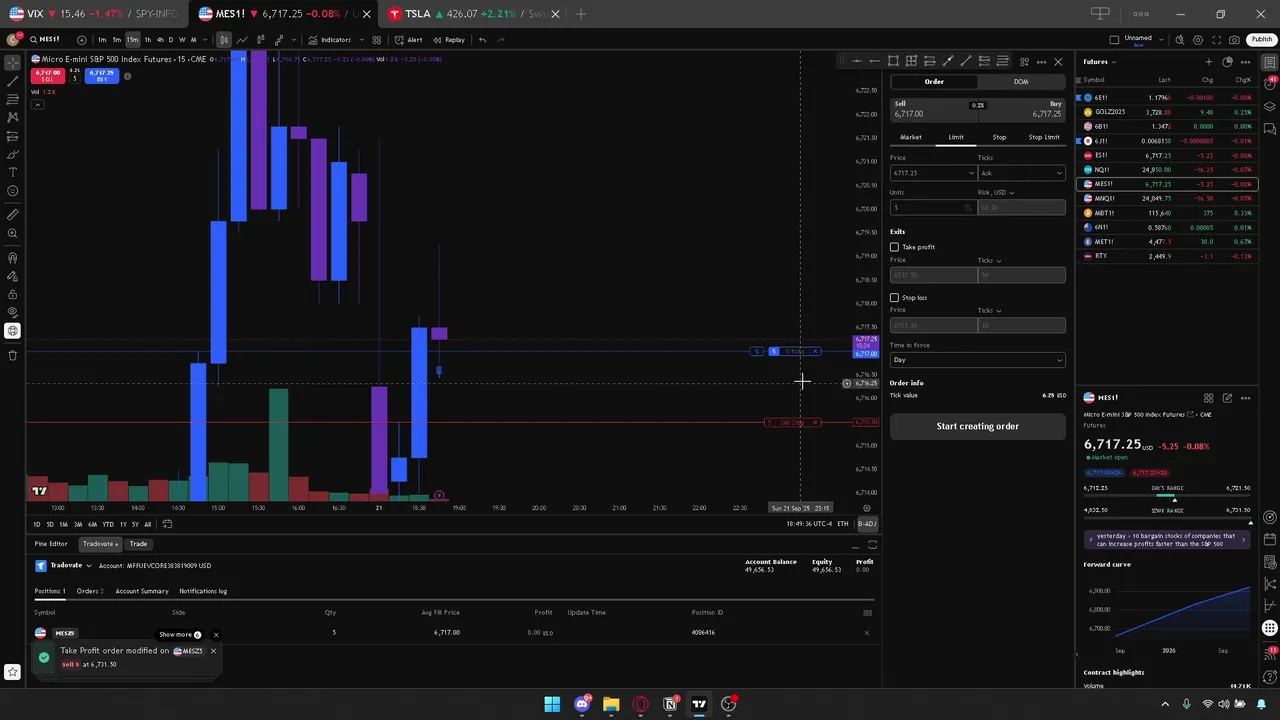Select the 5m timeframe
Image resolution: width=1280 pixels, height=720 pixels.
pos(116,40)
